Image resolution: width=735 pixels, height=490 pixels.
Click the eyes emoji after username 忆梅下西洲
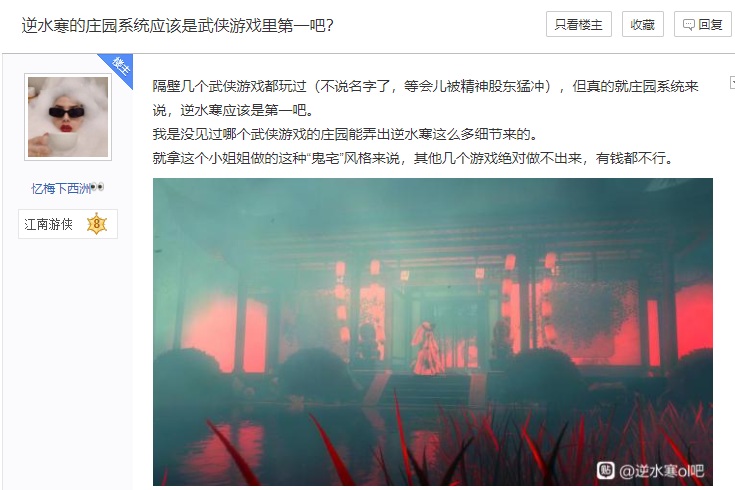pos(98,188)
